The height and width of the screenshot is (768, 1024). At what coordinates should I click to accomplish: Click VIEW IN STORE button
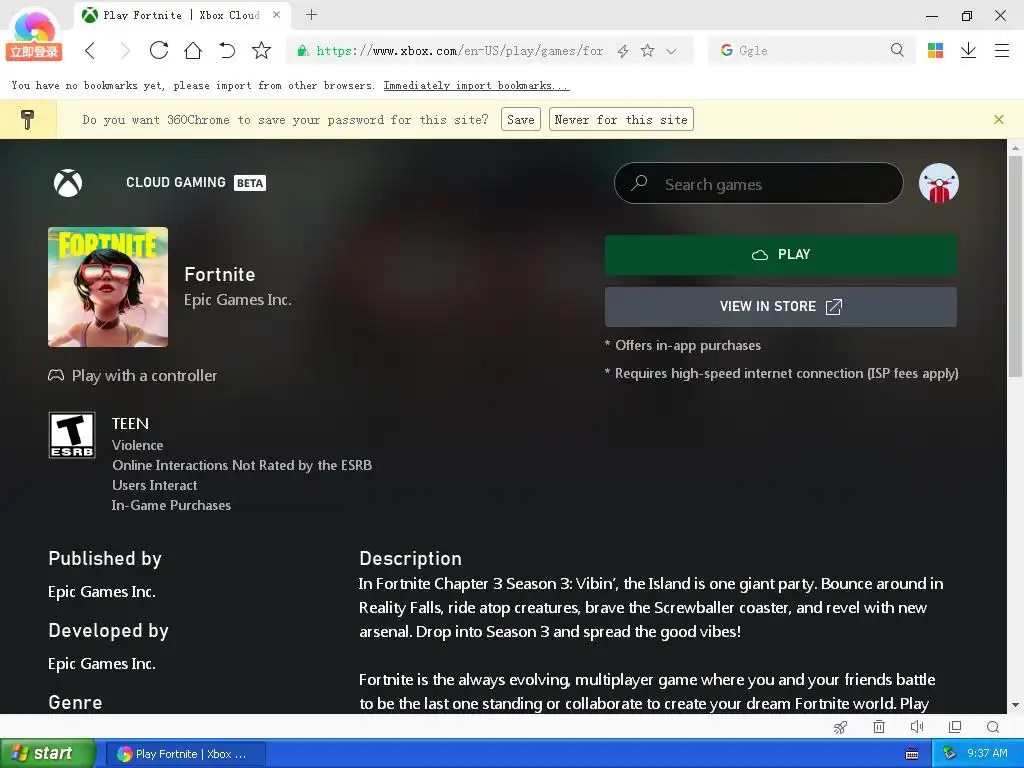(x=780, y=307)
